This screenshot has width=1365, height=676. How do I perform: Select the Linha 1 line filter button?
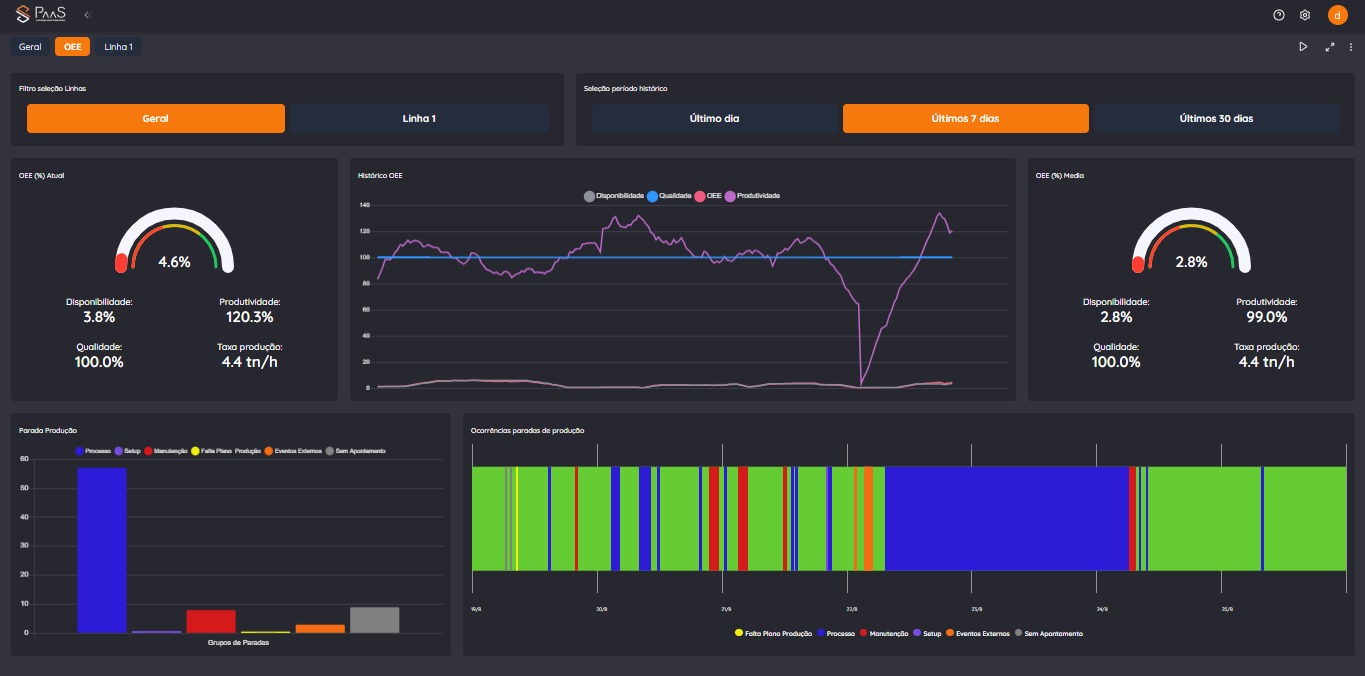pyautogui.click(x=419, y=118)
